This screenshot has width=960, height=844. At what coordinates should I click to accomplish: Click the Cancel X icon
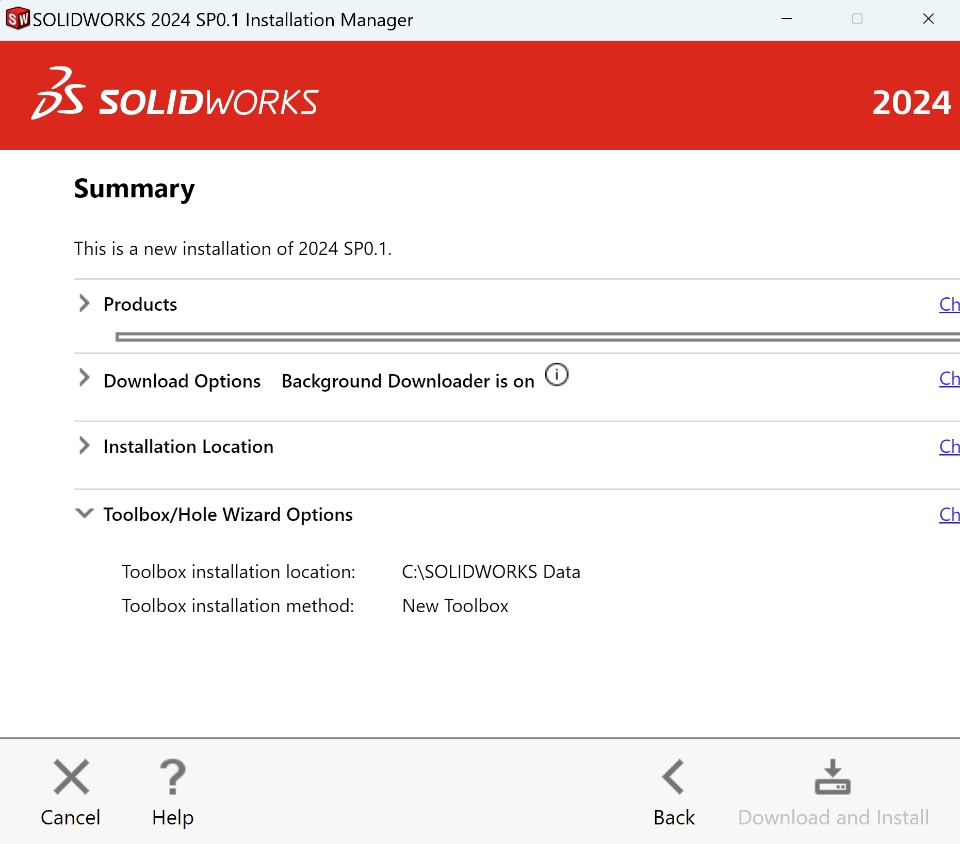[71, 777]
